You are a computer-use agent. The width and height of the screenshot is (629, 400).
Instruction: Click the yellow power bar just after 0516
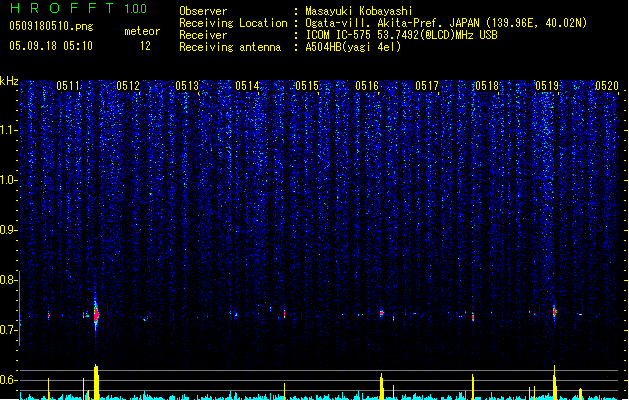click(381, 386)
